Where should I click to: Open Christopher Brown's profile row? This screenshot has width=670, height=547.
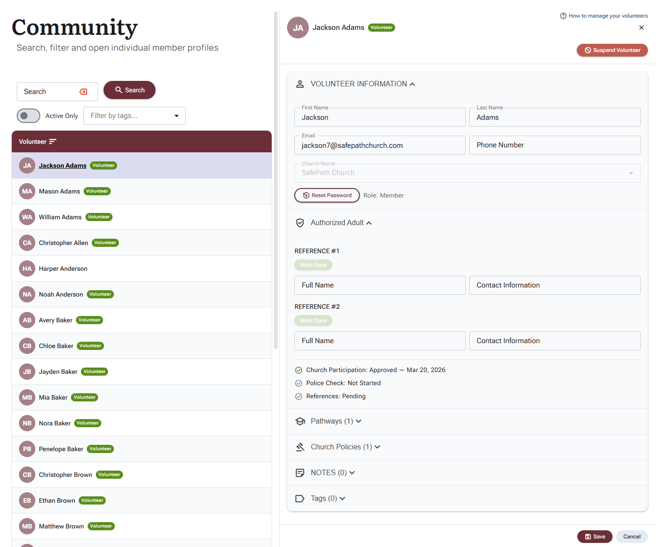point(141,475)
